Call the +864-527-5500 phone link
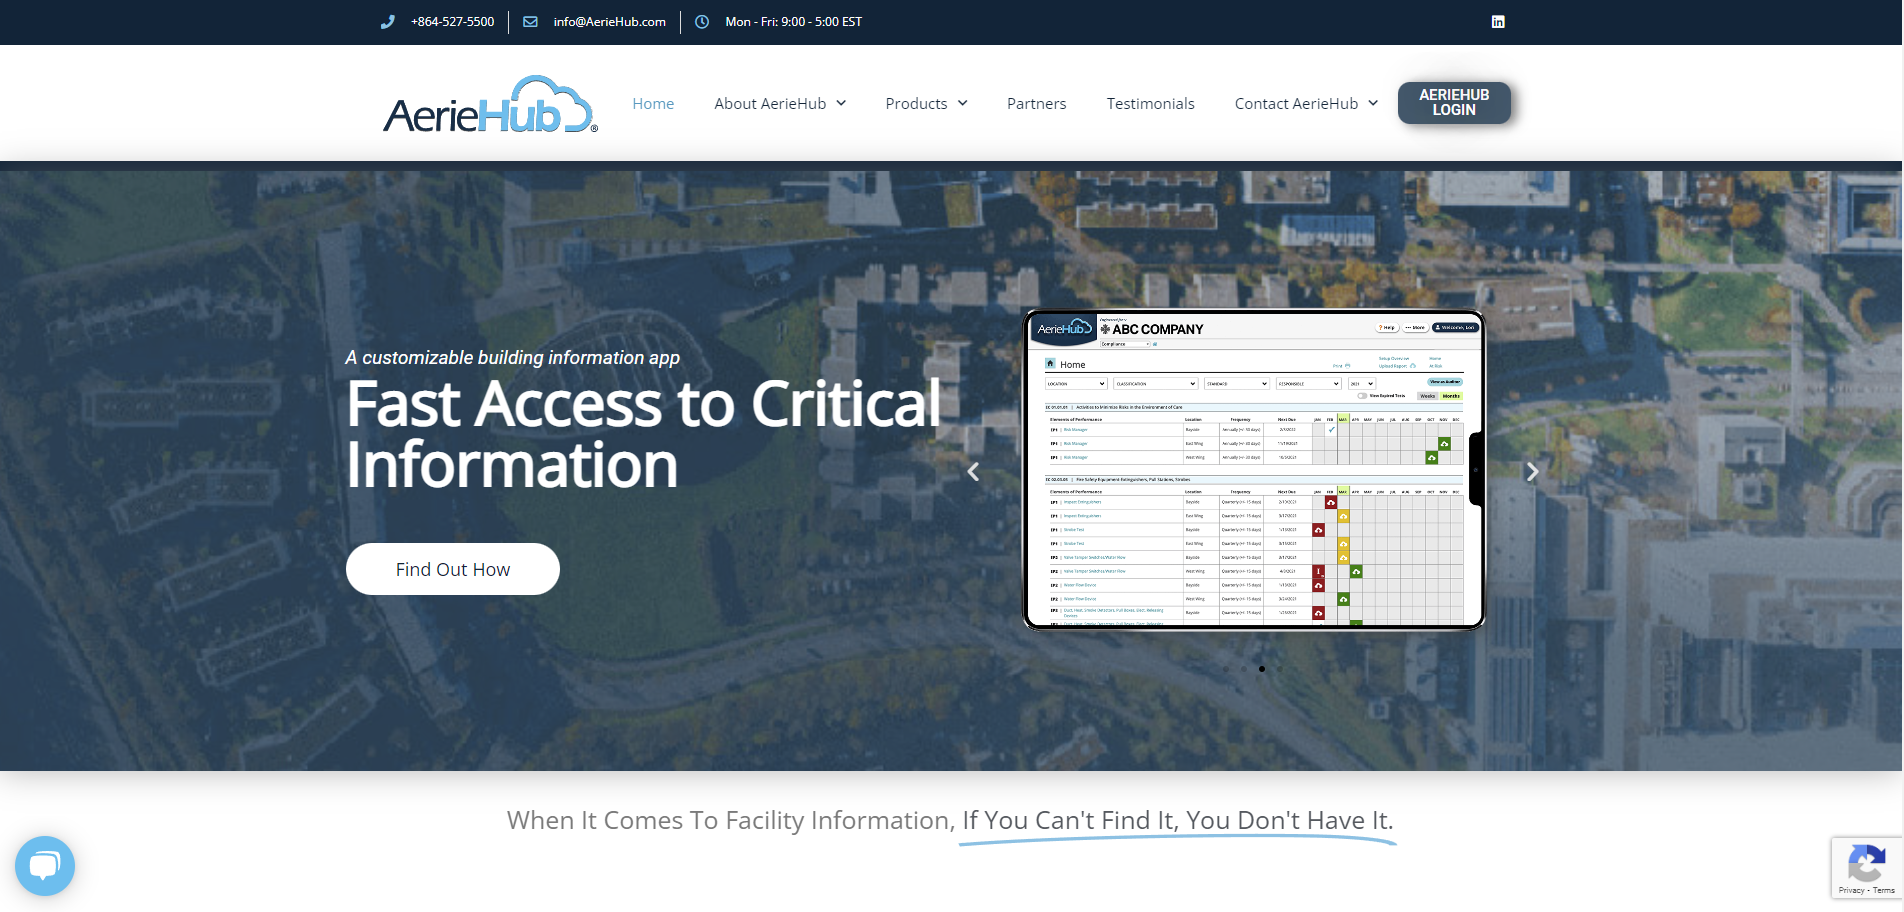Image resolution: width=1904 pixels, height=912 pixels. (x=452, y=21)
